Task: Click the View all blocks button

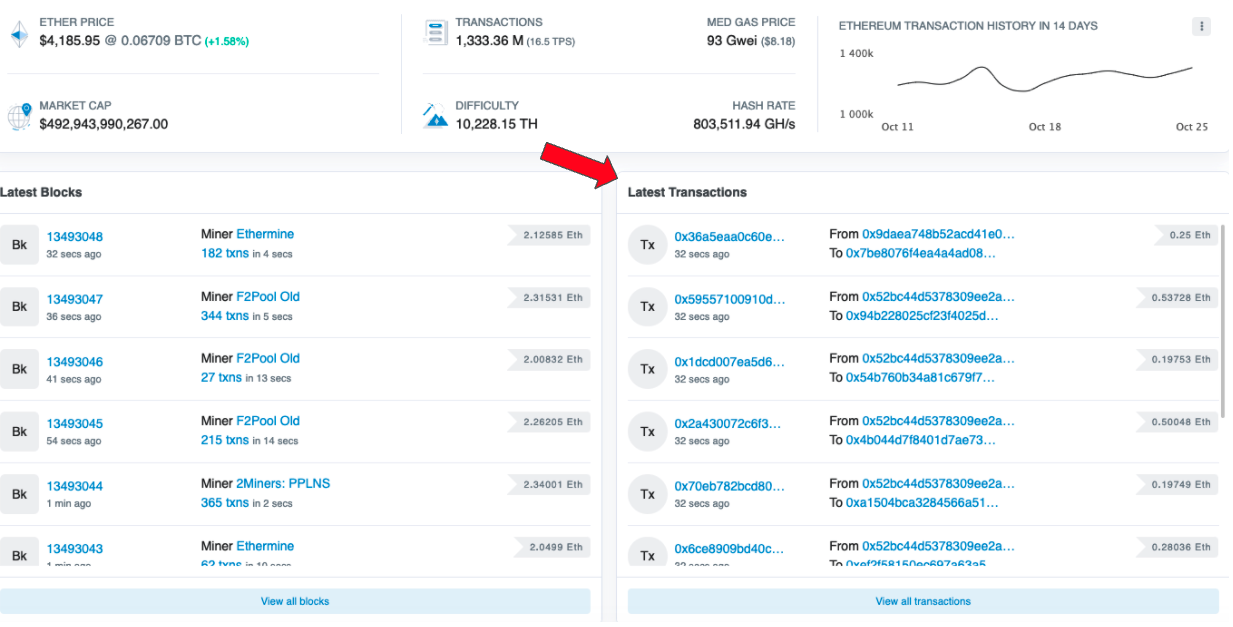Action: pos(295,601)
